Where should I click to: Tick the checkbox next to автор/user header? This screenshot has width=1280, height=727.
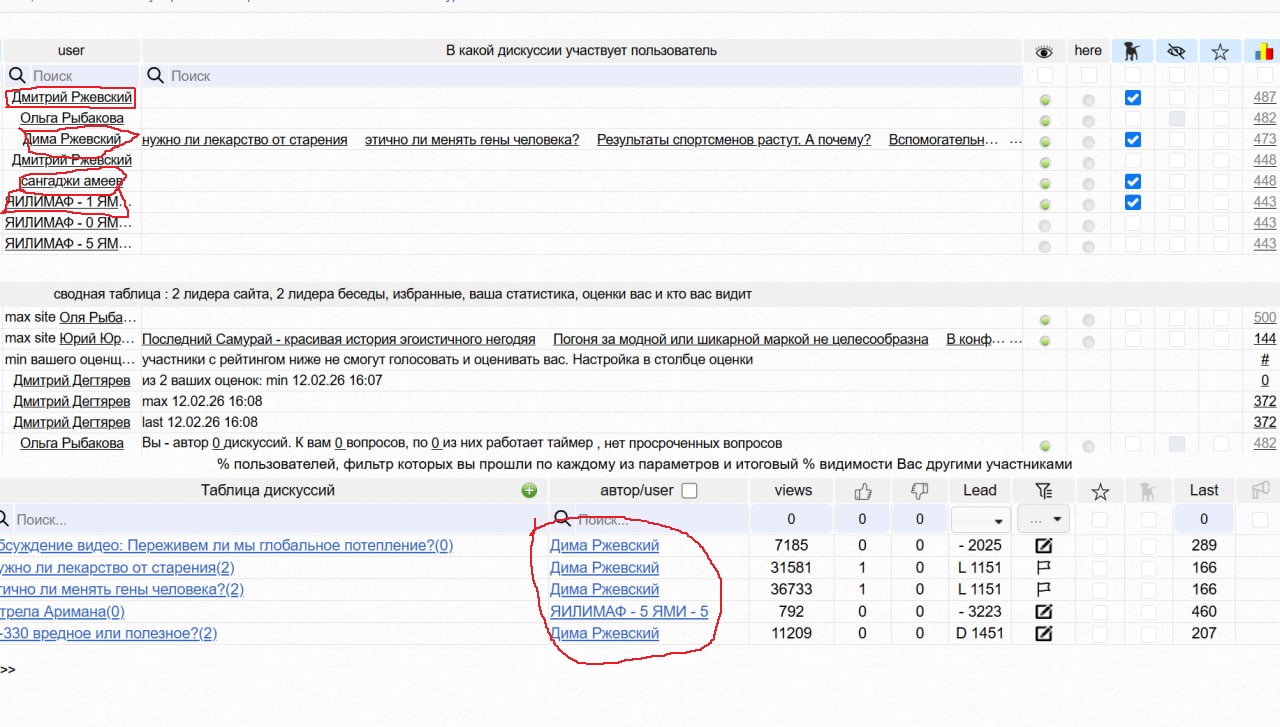pyautogui.click(x=688, y=491)
